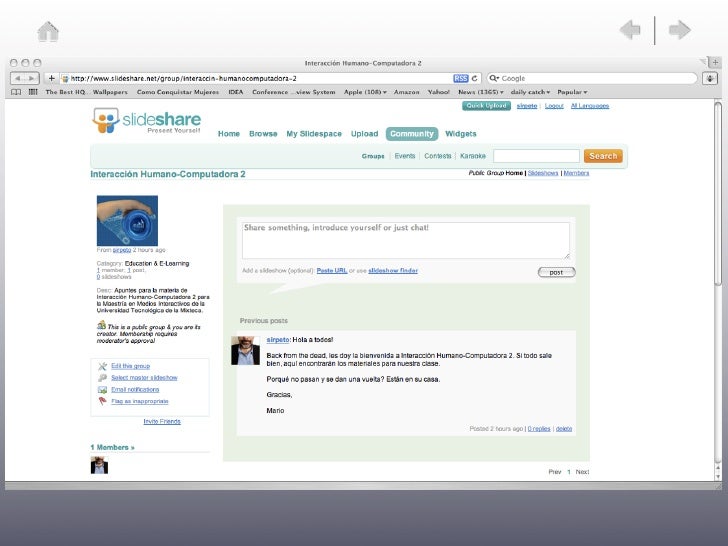Click the 0 replies link
Screen dimensions: 728x546
click(539, 429)
